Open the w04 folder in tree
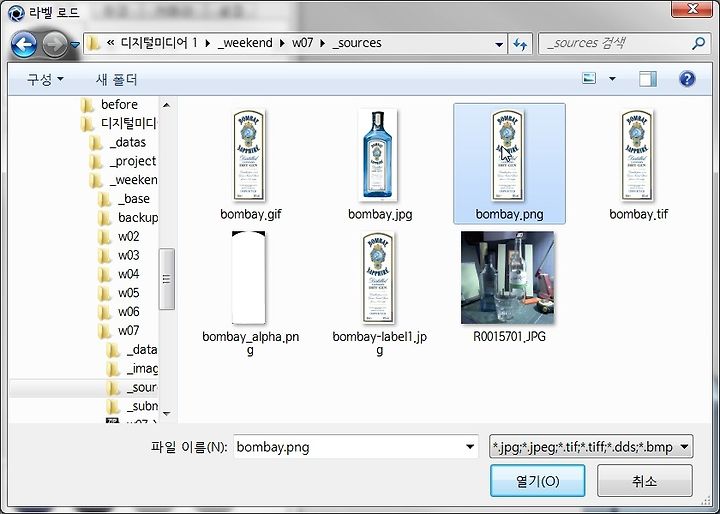The height and width of the screenshot is (514, 720). tap(118, 274)
